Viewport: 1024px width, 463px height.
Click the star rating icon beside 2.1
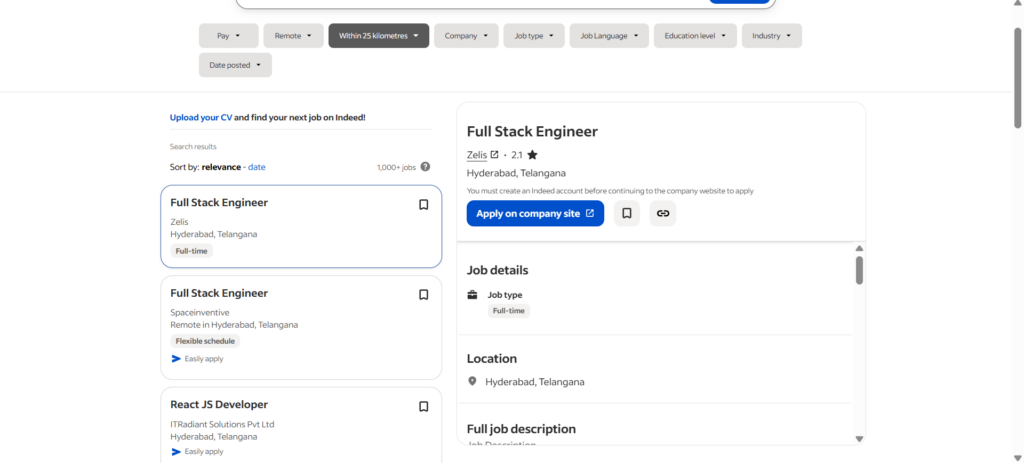coord(532,155)
